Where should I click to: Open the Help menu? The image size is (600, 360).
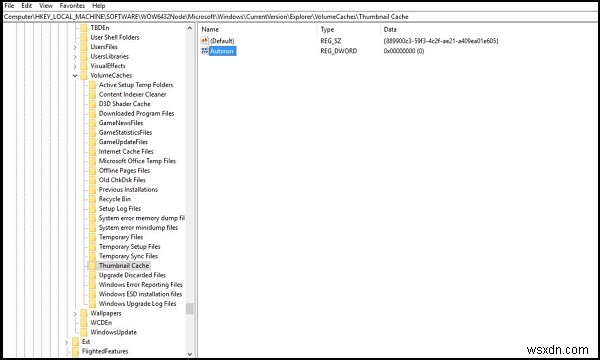[x=98, y=6]
